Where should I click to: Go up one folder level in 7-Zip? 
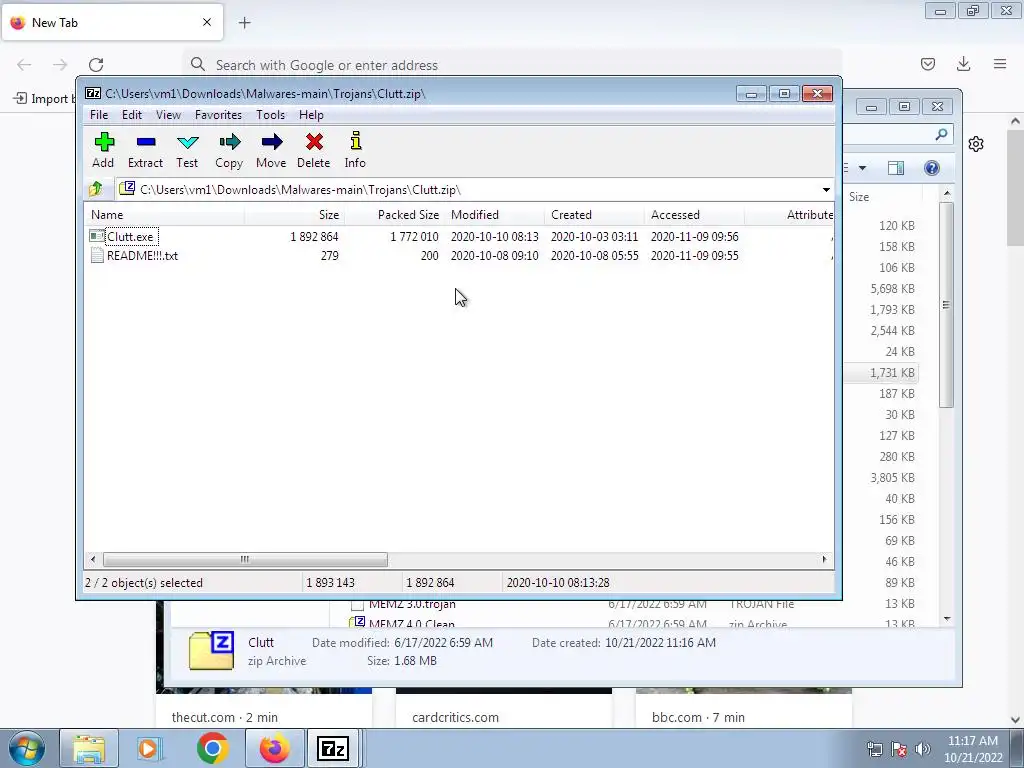click(96, 189)
